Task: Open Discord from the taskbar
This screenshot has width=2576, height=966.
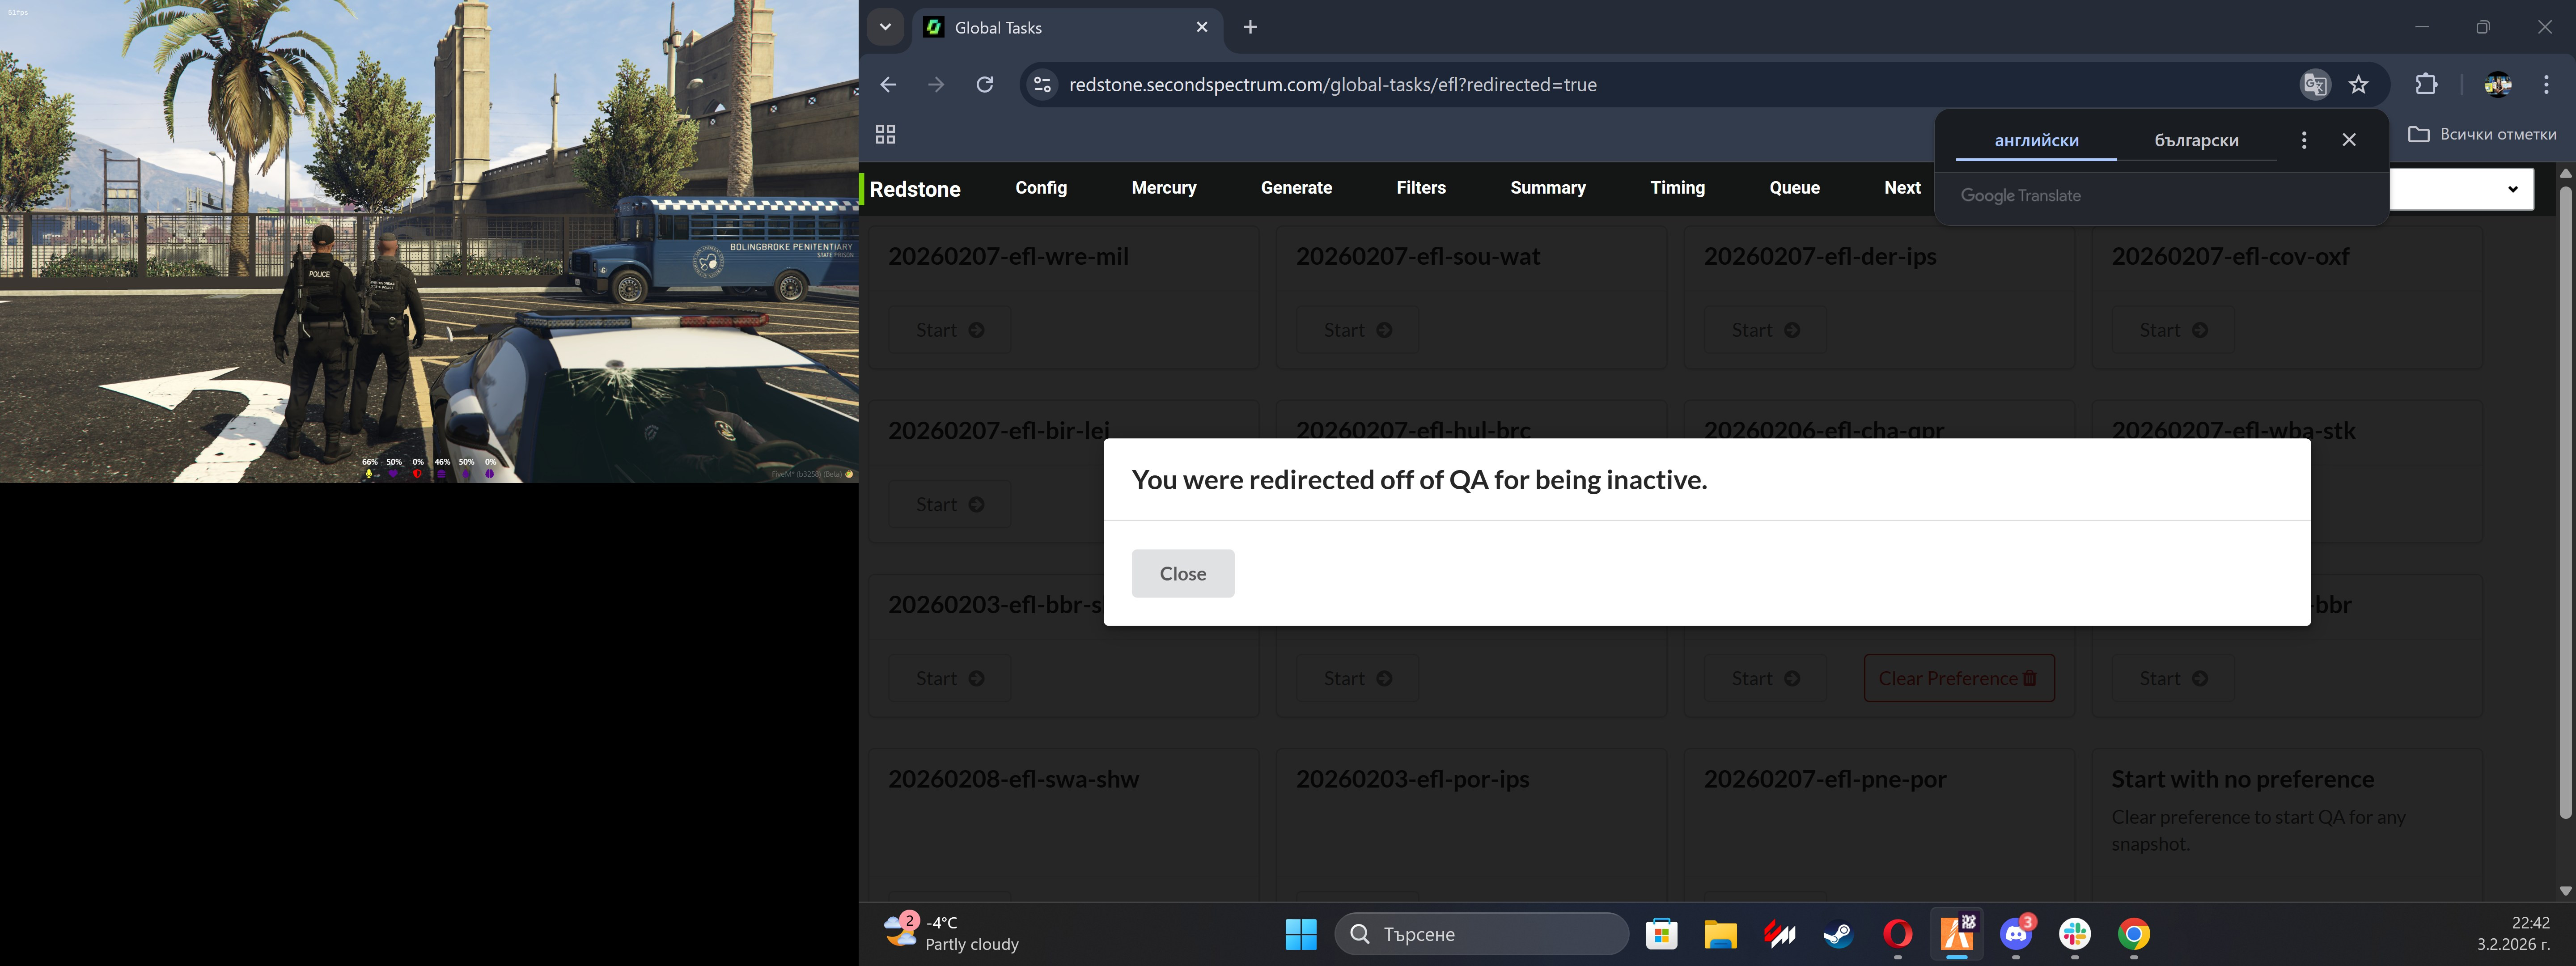Action: click(2016, 934)
